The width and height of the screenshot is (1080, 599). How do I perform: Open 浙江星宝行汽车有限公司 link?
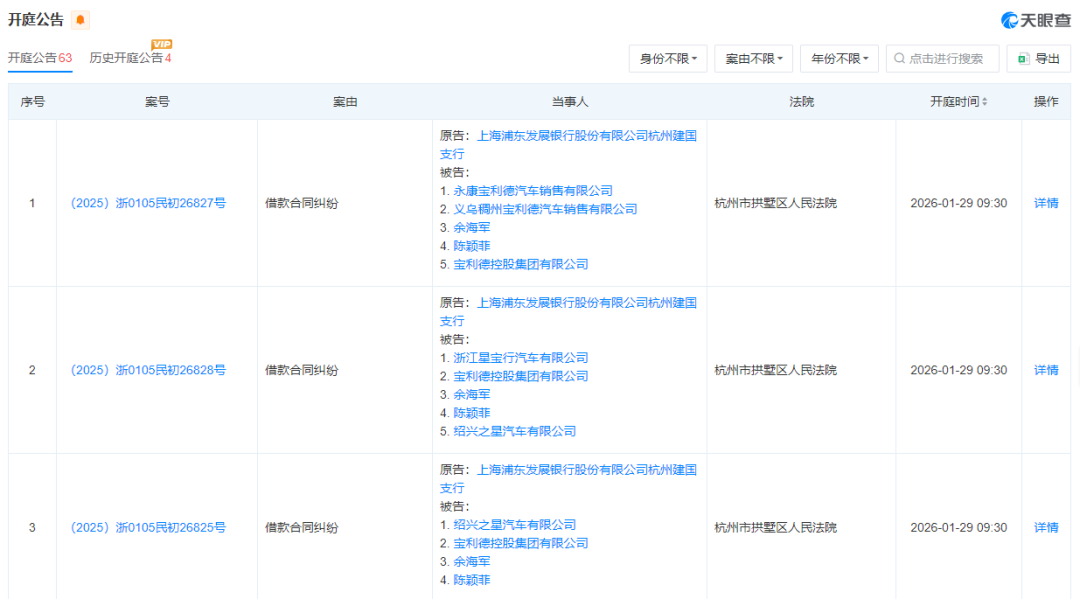click(521, 358)
